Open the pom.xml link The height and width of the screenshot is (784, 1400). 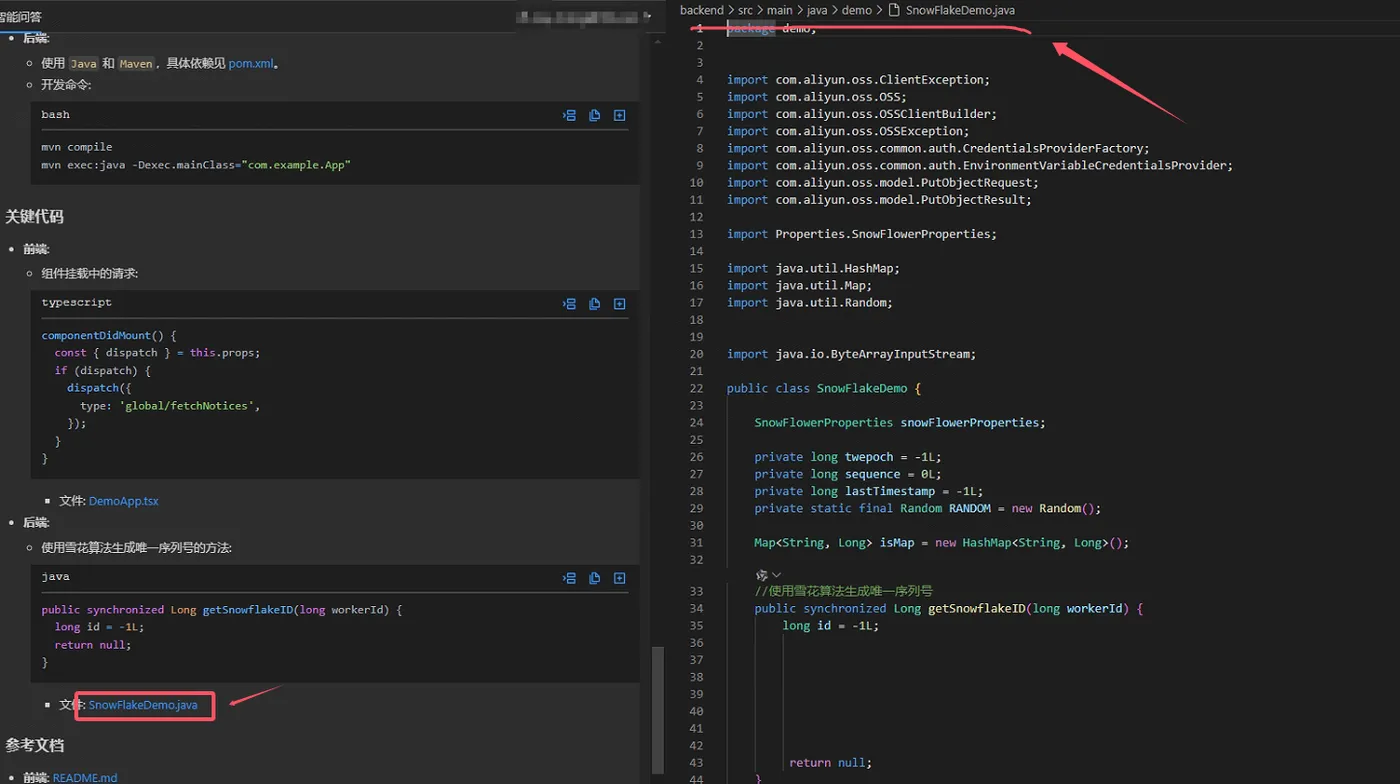[251, 63]
